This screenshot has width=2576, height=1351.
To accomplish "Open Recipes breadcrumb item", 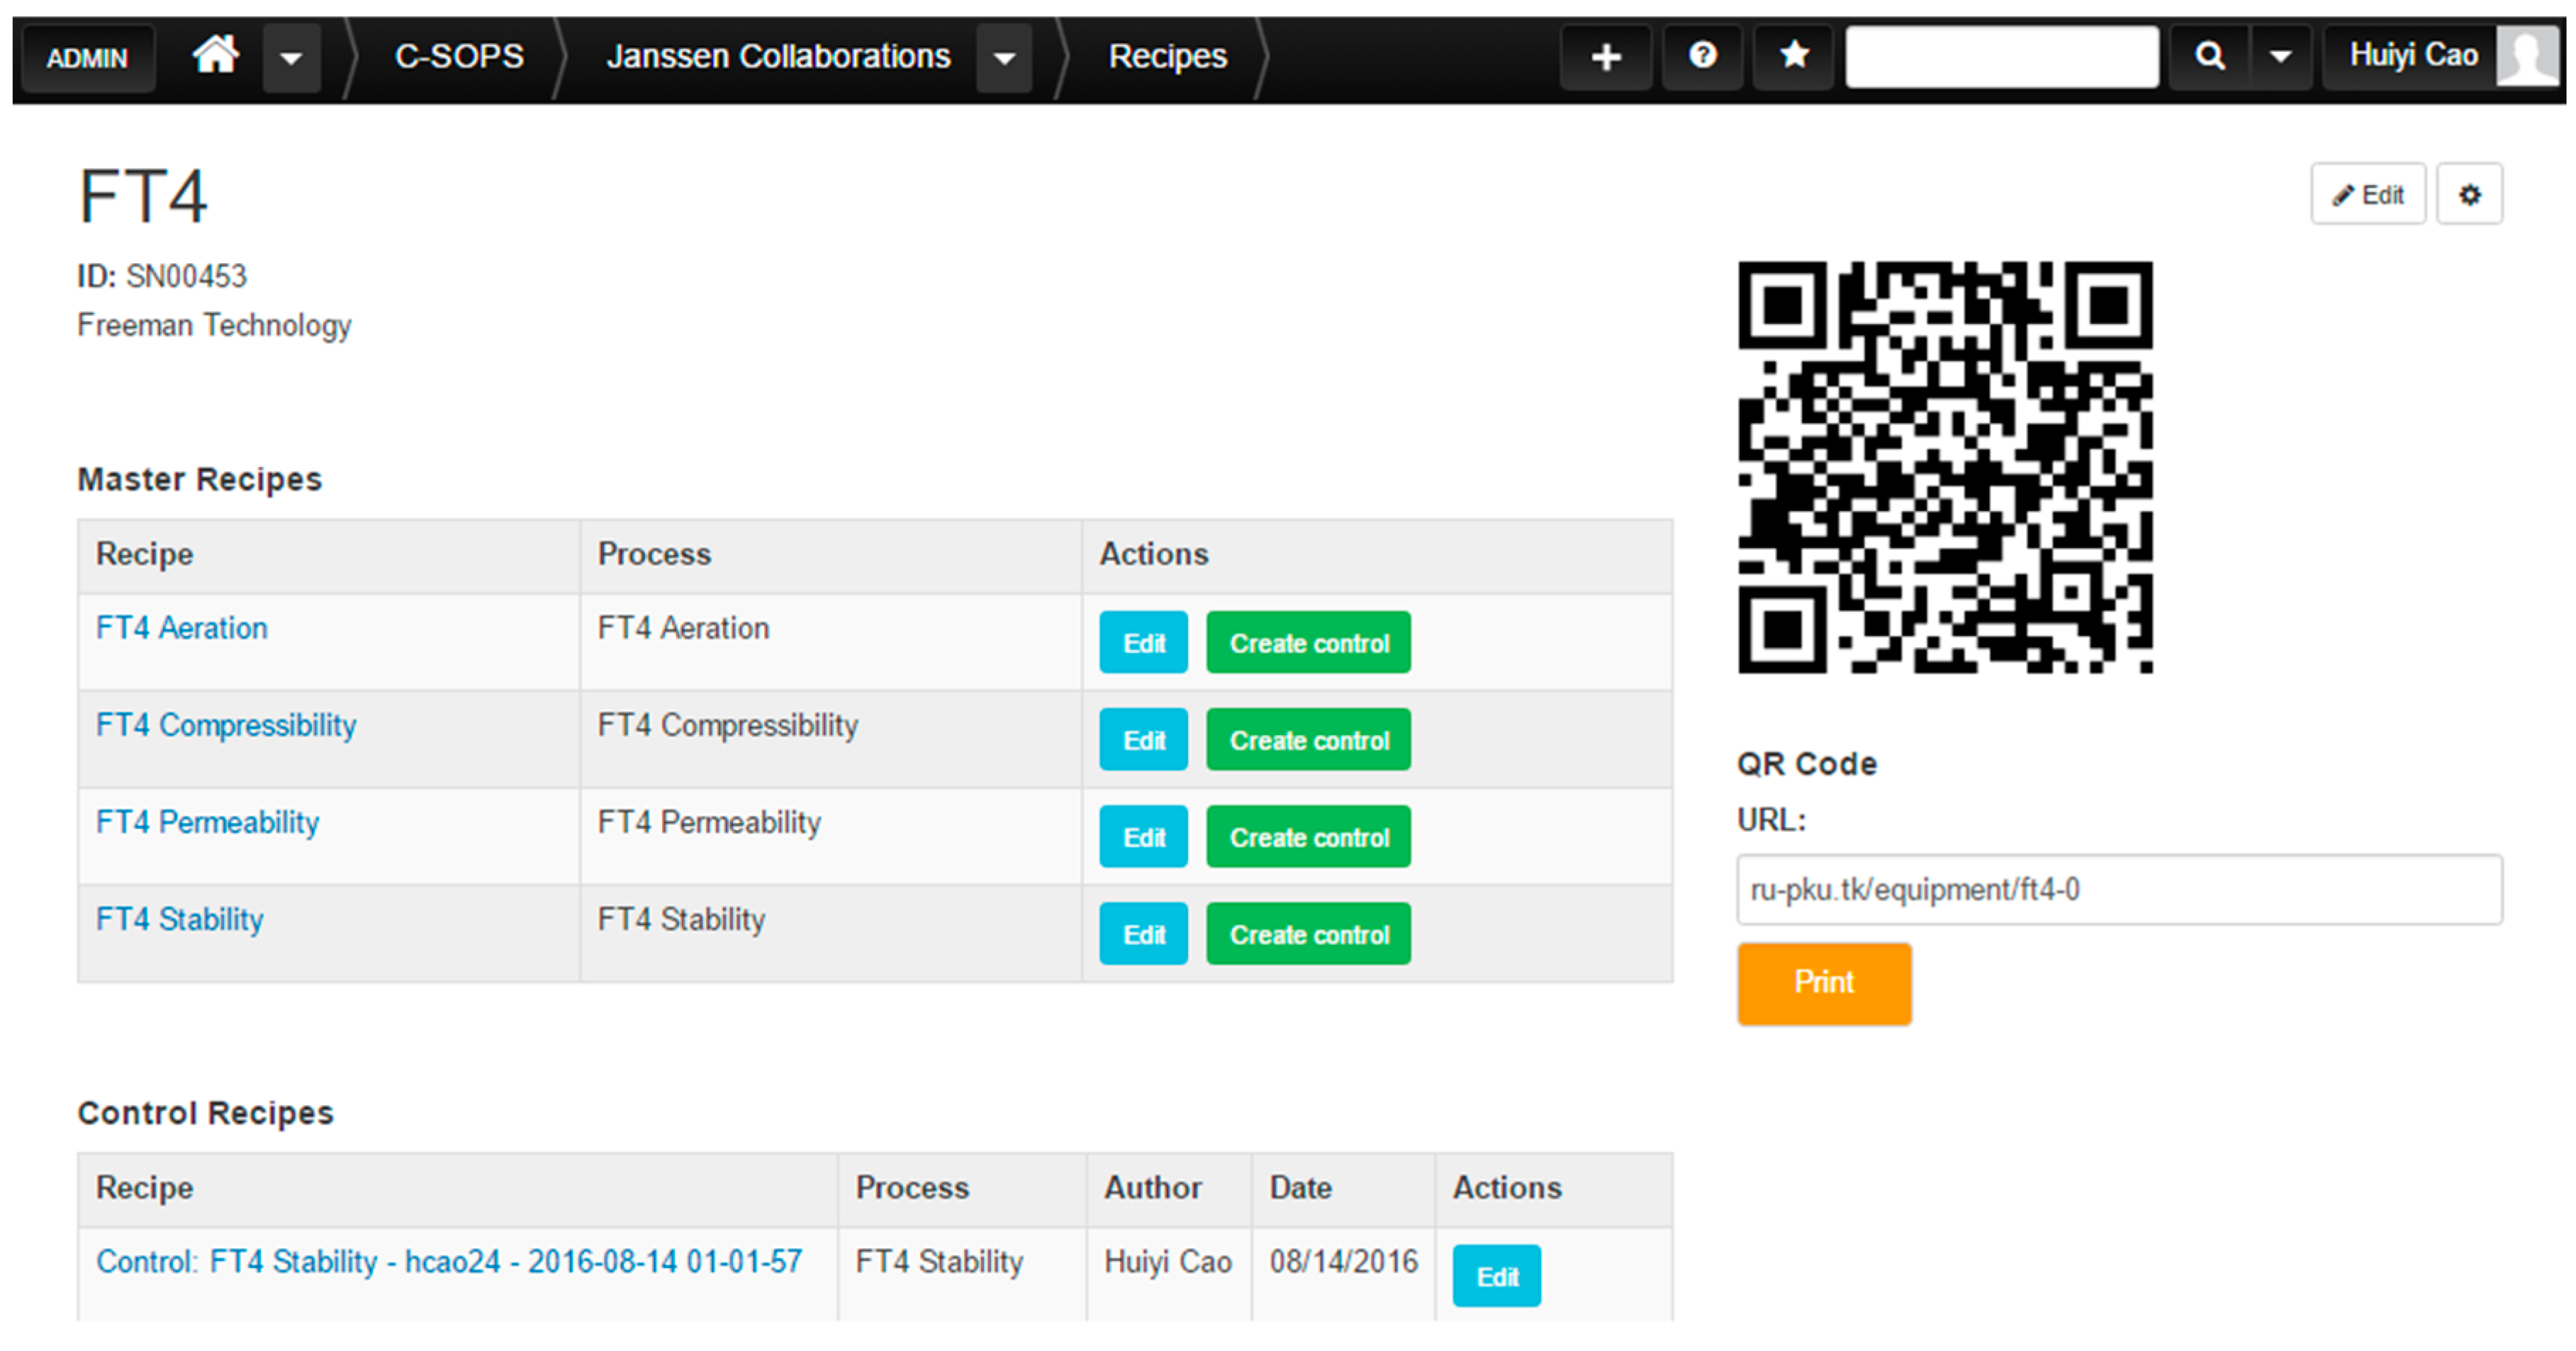I will click(1167, 57).
